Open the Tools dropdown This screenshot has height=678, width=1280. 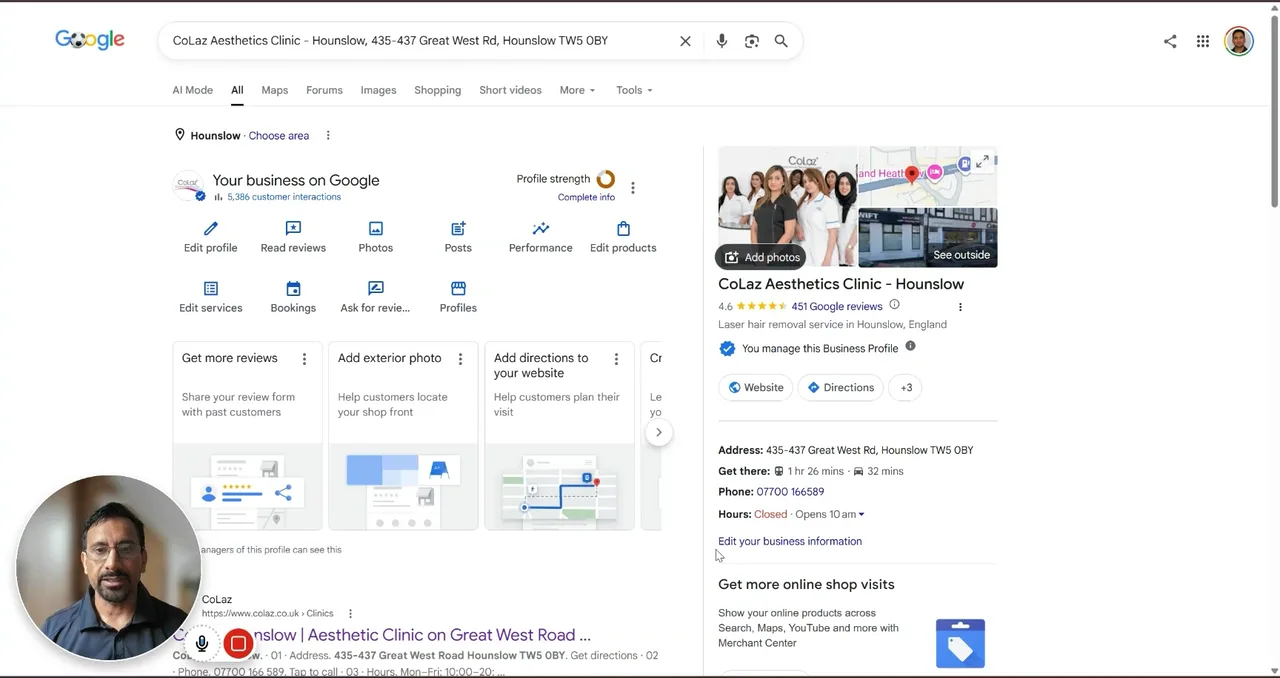coord(634,90)
